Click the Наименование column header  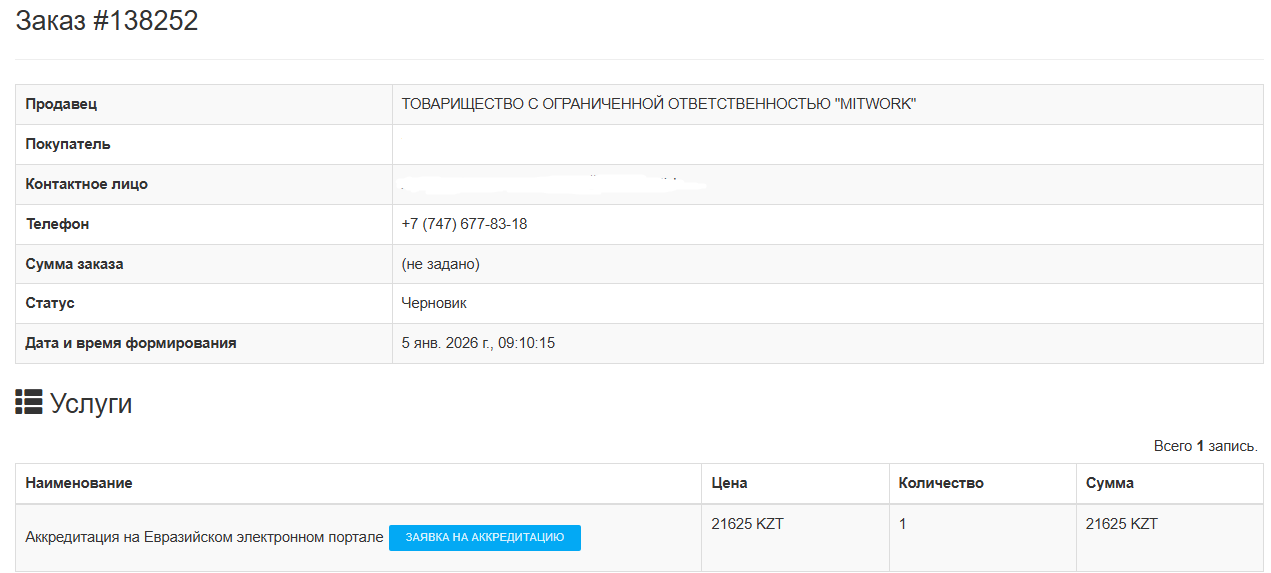pyautogui.click(x=79, y=483)
